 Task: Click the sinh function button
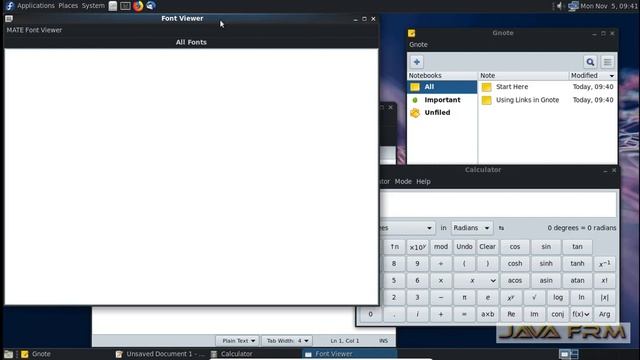click(546, 264)
